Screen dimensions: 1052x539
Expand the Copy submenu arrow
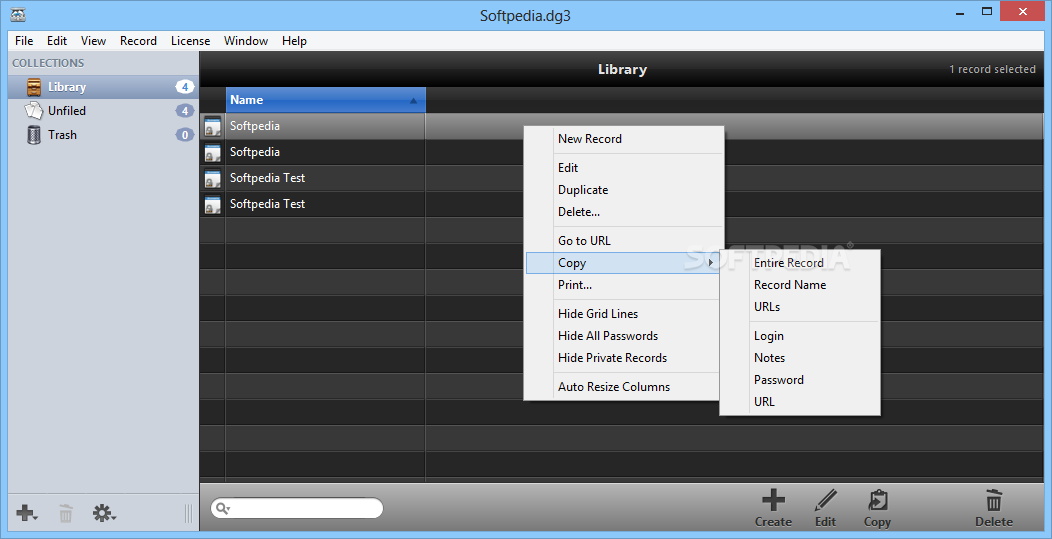[711, 263]
